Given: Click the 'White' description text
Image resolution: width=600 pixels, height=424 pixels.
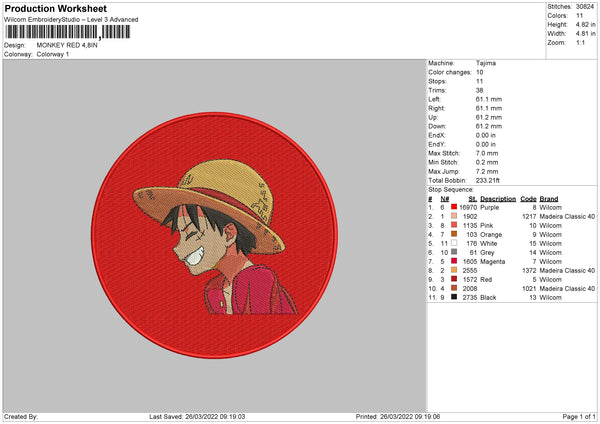Looking at the screenshot, I should tap(489, 243).
